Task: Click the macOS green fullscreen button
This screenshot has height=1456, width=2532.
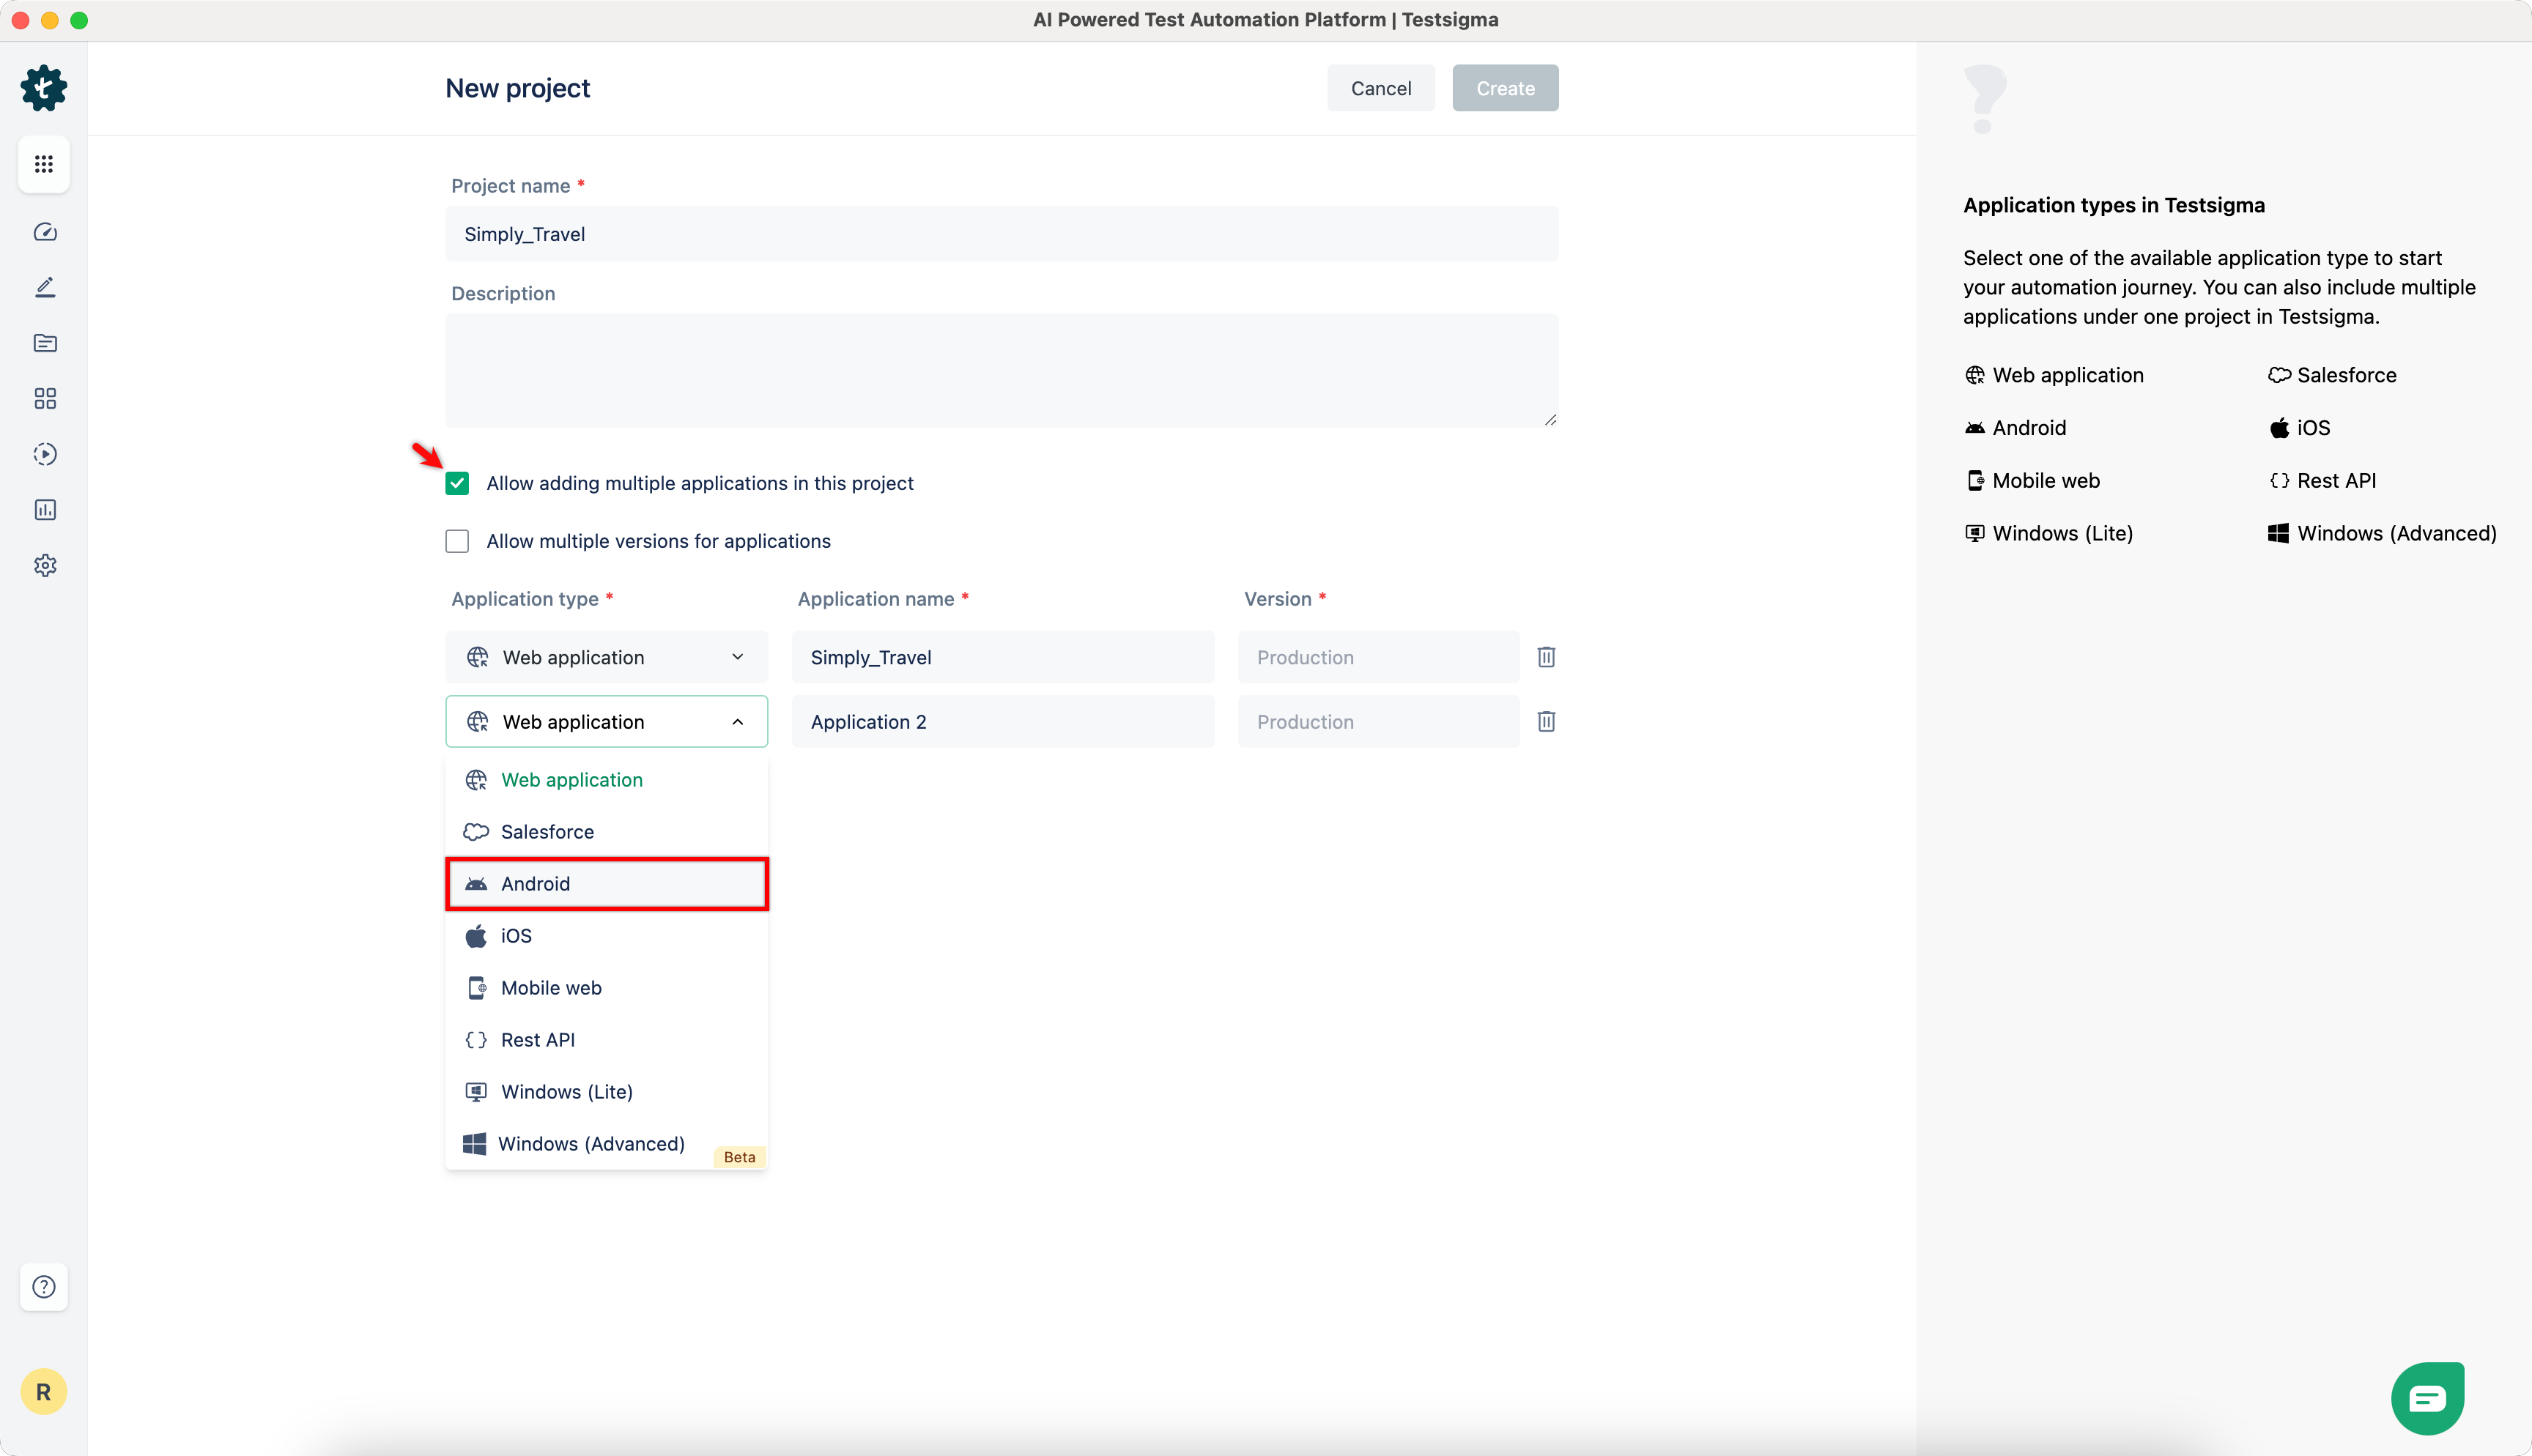Action: pyautogui.click(x=79, y=20)
